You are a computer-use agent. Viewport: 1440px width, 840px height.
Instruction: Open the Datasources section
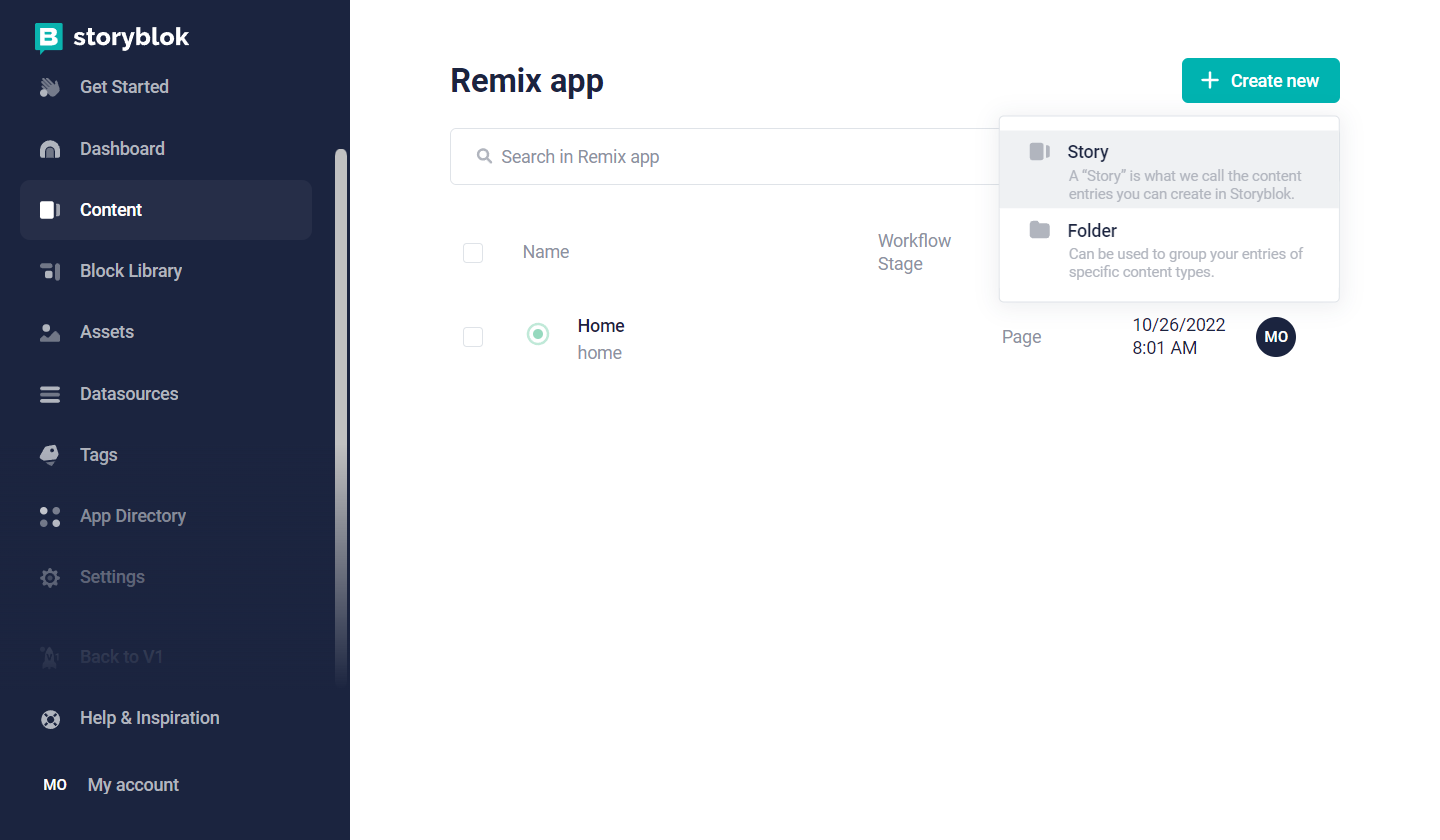click(166, 394)
